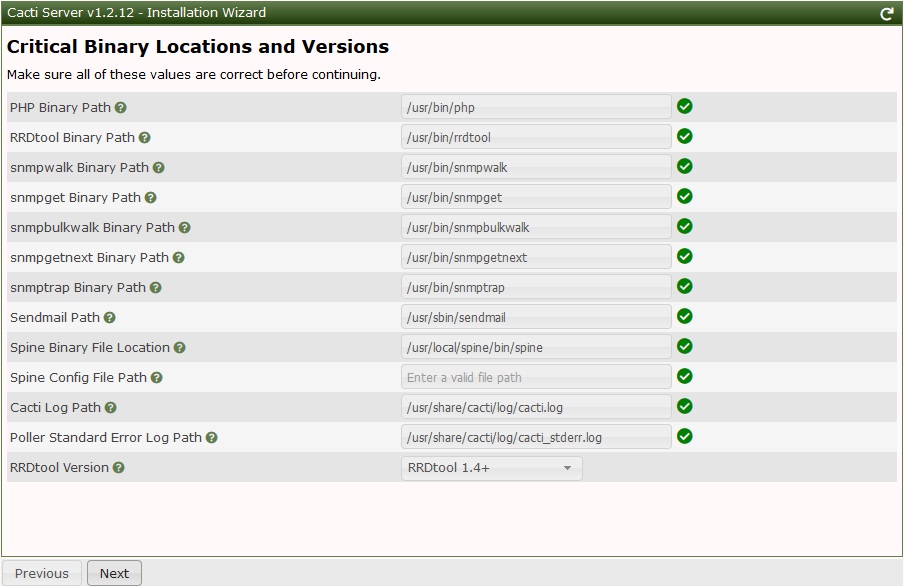This screenshot has width=904, height=586.
Task: Focus the snmpget Binary Path field
Action: click(x=536, y=197)
